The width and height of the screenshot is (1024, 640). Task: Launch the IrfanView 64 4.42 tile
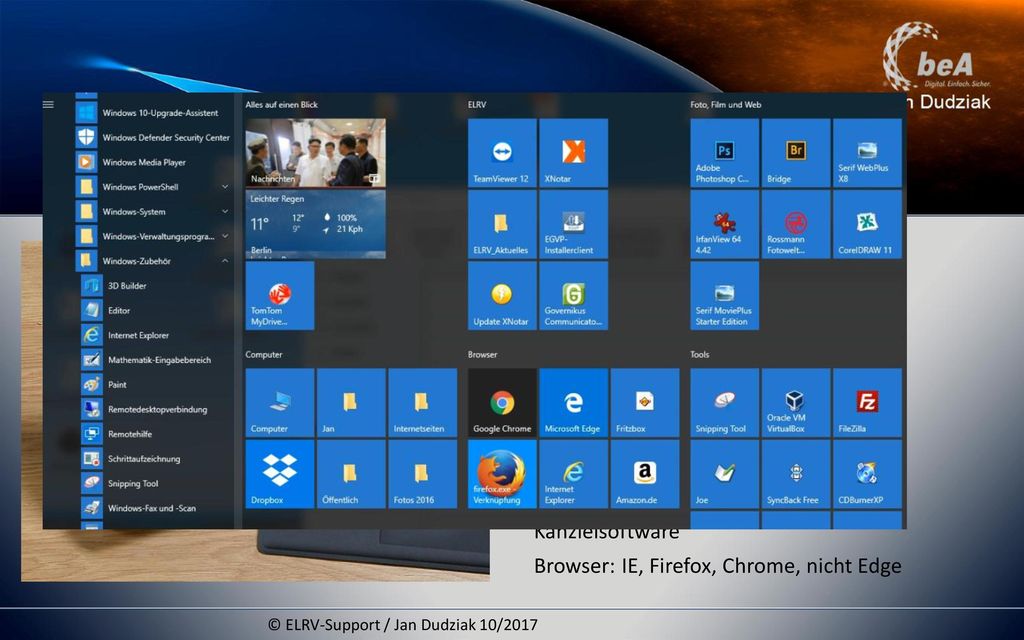tap(725, 224)
